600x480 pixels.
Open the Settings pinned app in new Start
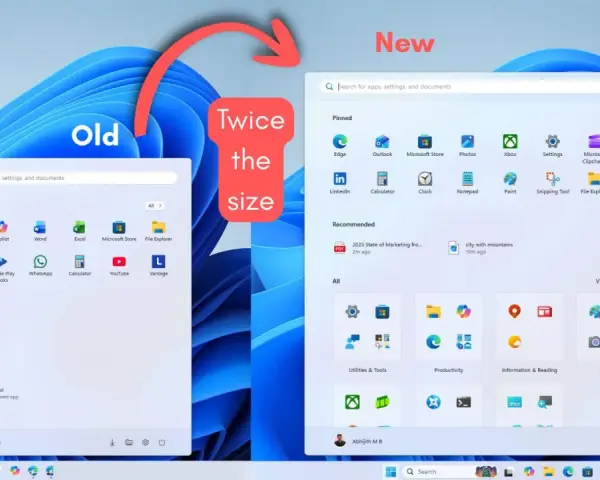(x=552, y=145)
